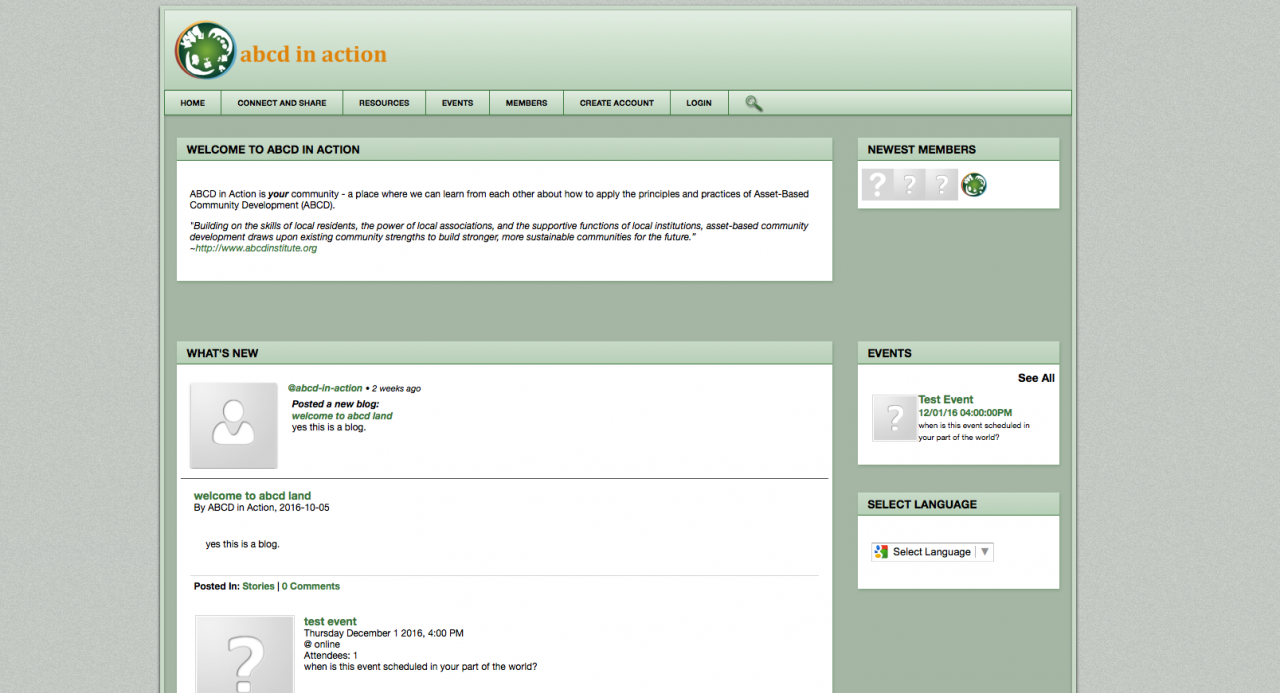The height and width of the screenshot is (693, 1280).
Task: Click the WHAT'S NEW panel header
Action: point(504,353)
